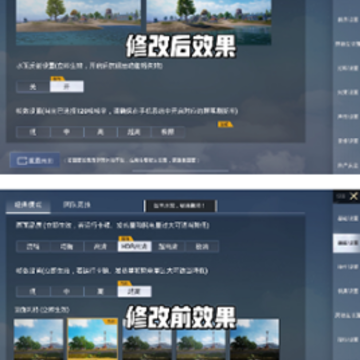Image resolution: width=360 pixels, height=360 pixels.
Task: Open right water preview image in upper panel
Action: point(209,22)
